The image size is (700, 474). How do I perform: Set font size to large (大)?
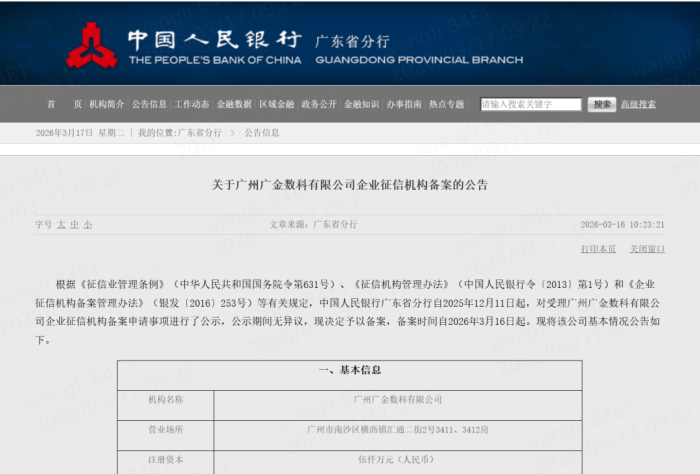tap(60, 225)
